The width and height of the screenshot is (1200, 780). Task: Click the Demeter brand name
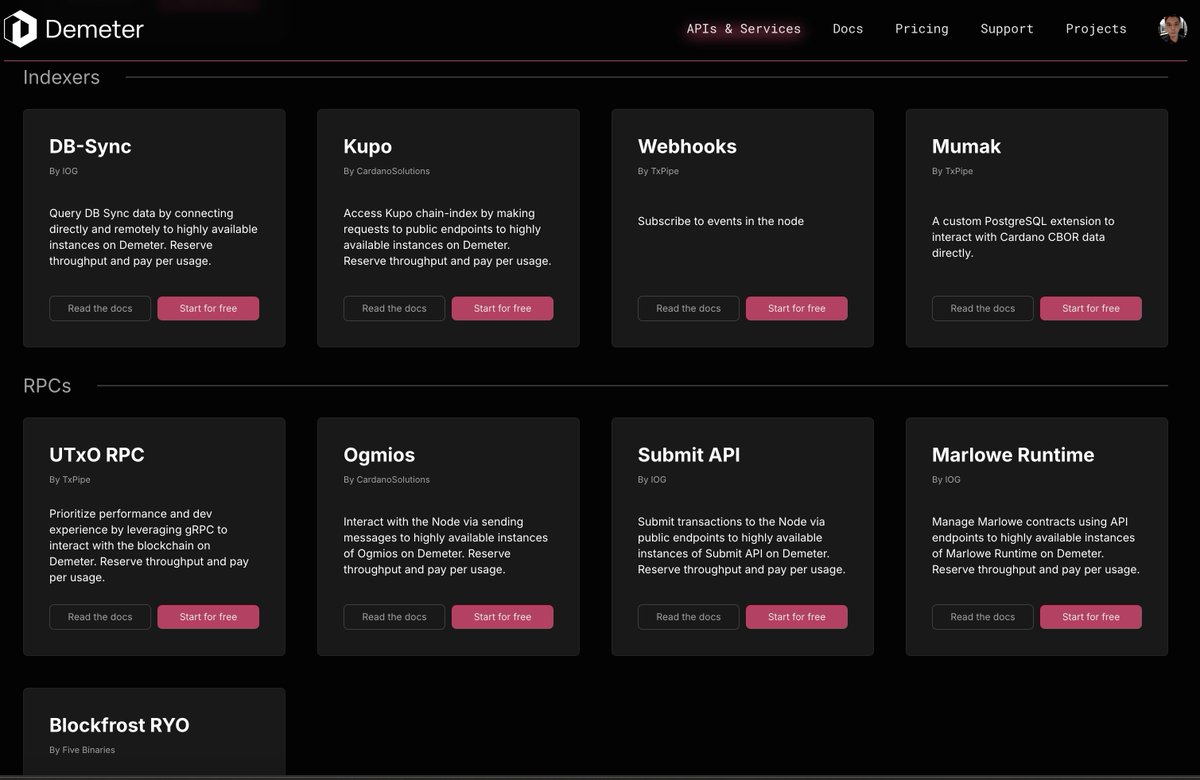(x=94, y=30)
